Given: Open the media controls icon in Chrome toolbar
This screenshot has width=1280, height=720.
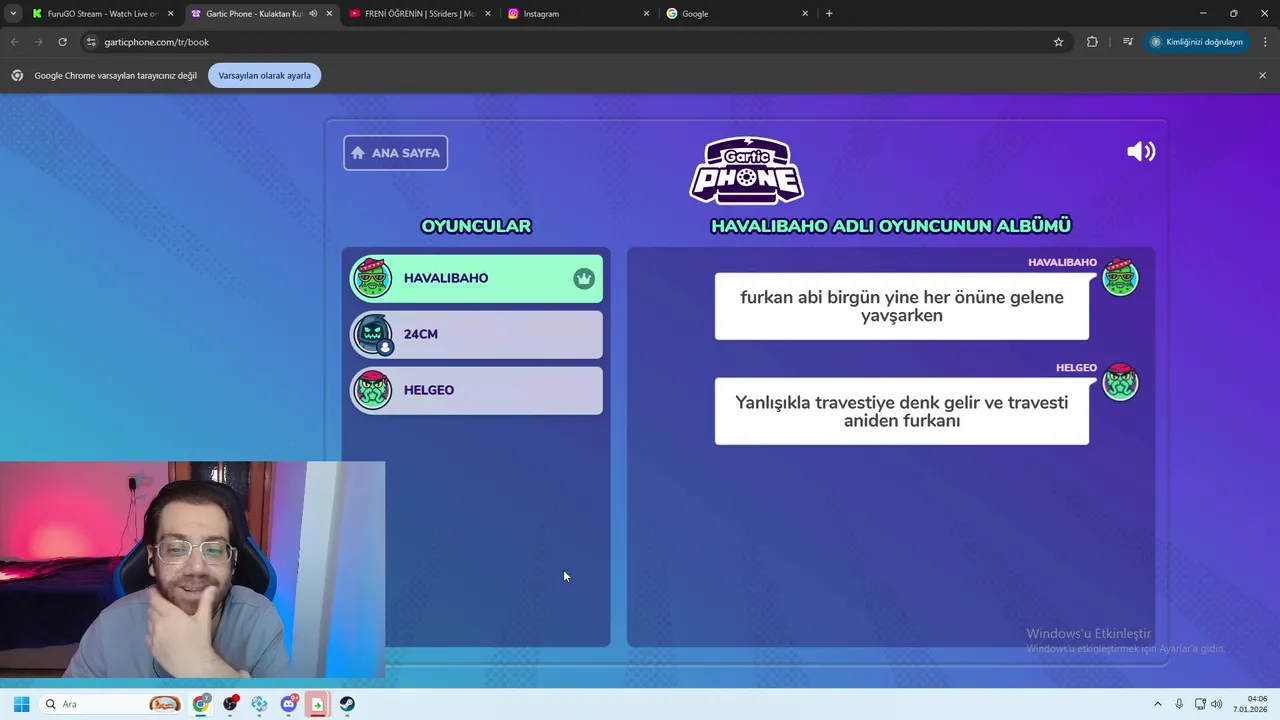Looking at the screenshot, I should (1127, 42).
